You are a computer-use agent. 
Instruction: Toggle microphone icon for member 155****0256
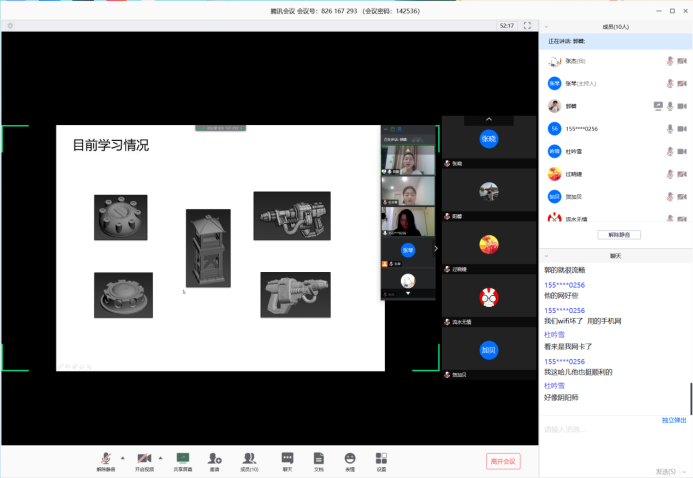point(670,128)
